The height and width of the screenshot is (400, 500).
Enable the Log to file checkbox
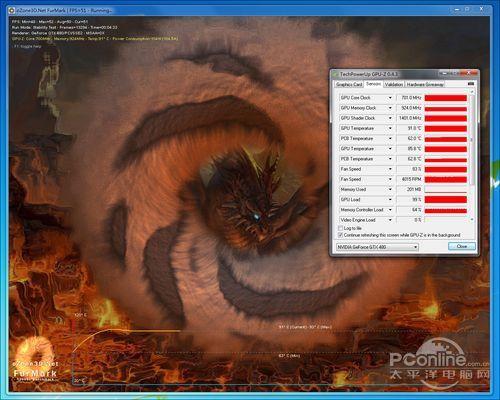click(x=340, y=228)
